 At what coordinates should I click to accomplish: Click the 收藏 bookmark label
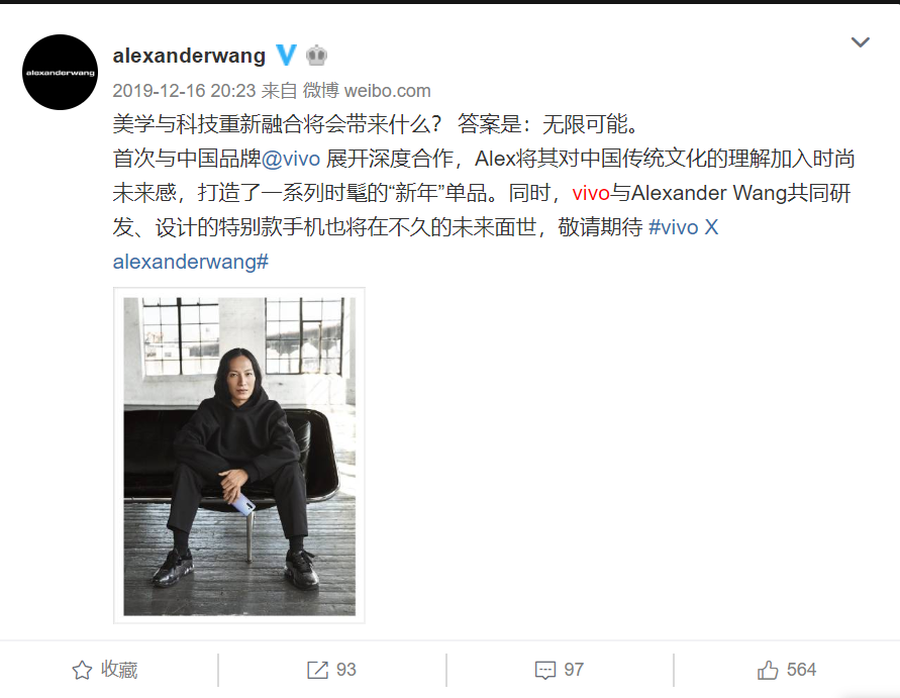pos(119,670)
